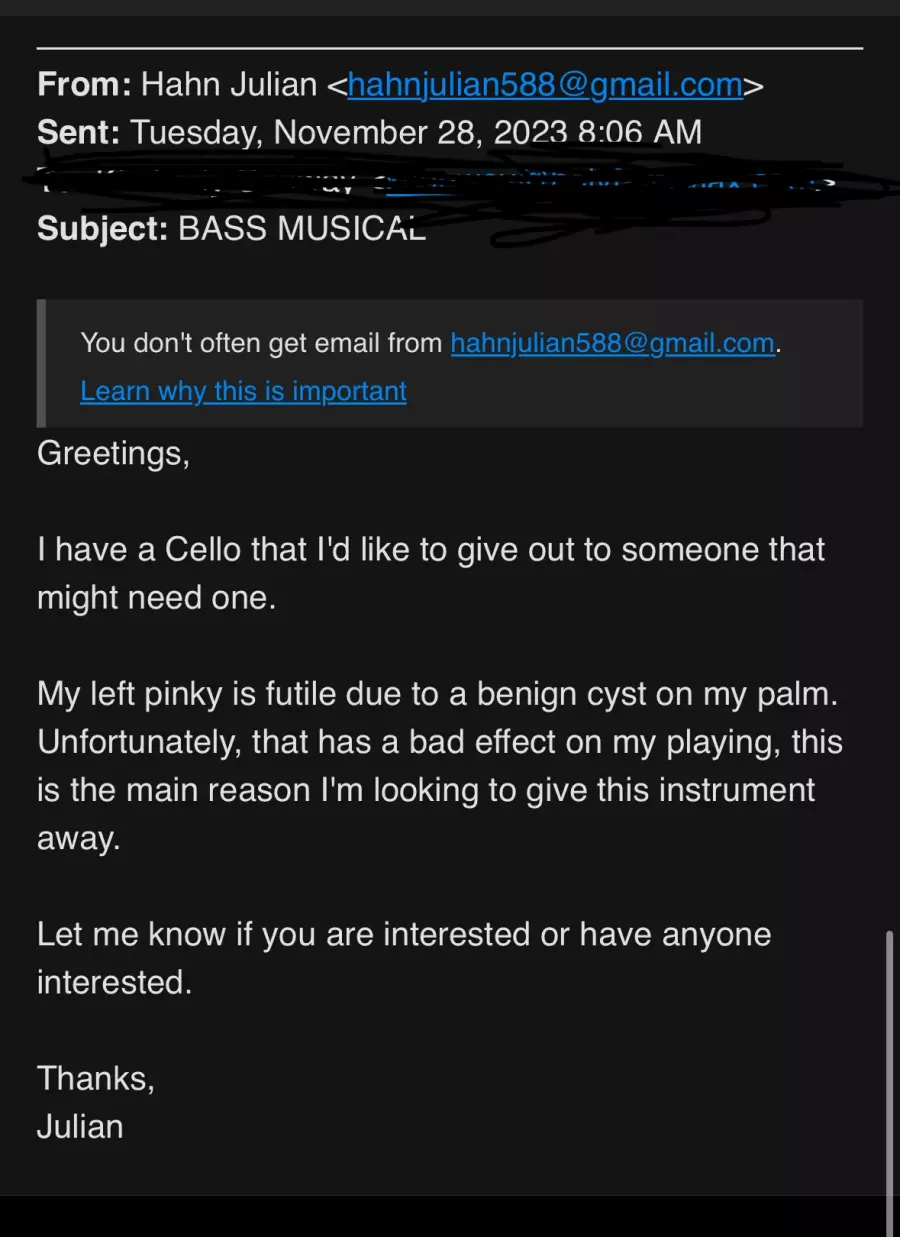Click the 'Julian' signature

point(80,1126)
